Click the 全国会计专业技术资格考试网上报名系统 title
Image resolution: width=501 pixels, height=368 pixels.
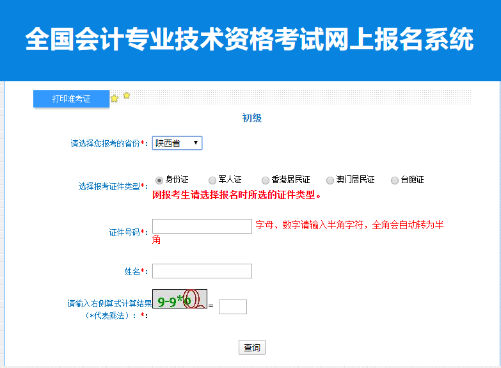249,39
